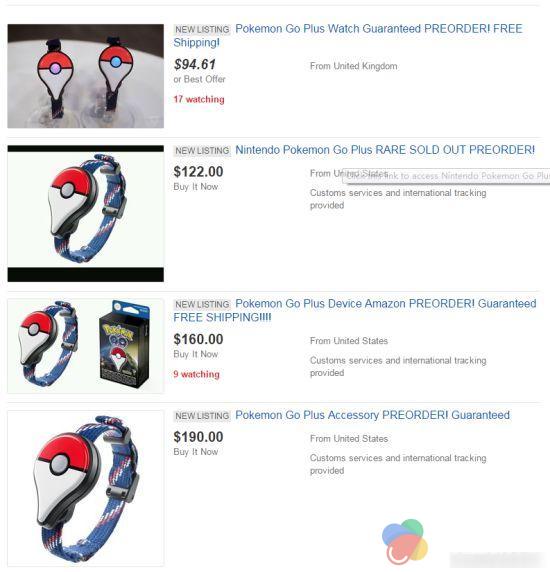The image size is (550, 572).
Task: Click the '17 watching' text
Action: 199,99
